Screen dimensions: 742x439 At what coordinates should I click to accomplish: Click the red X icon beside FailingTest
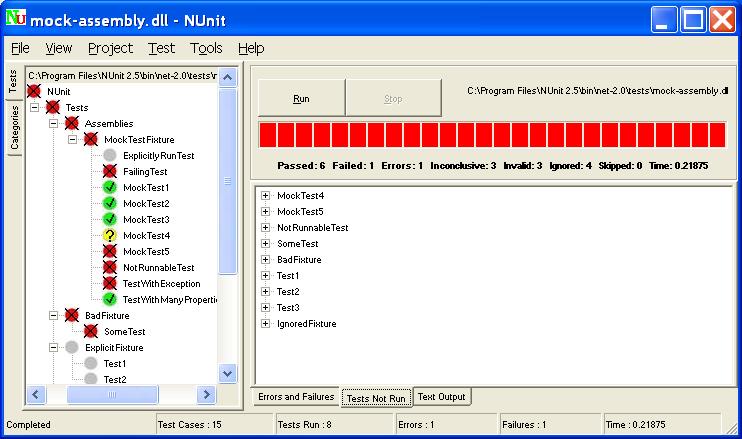[110, 171]
